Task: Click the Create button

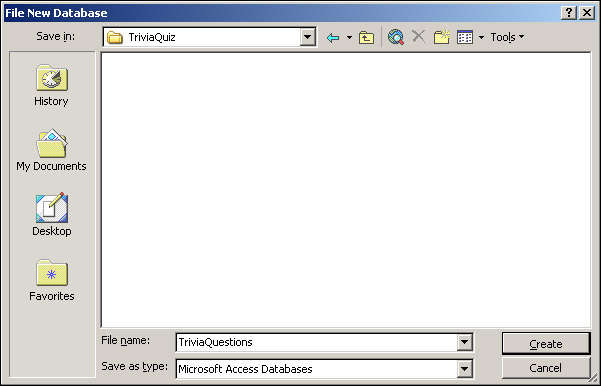Action: (546, 344)
